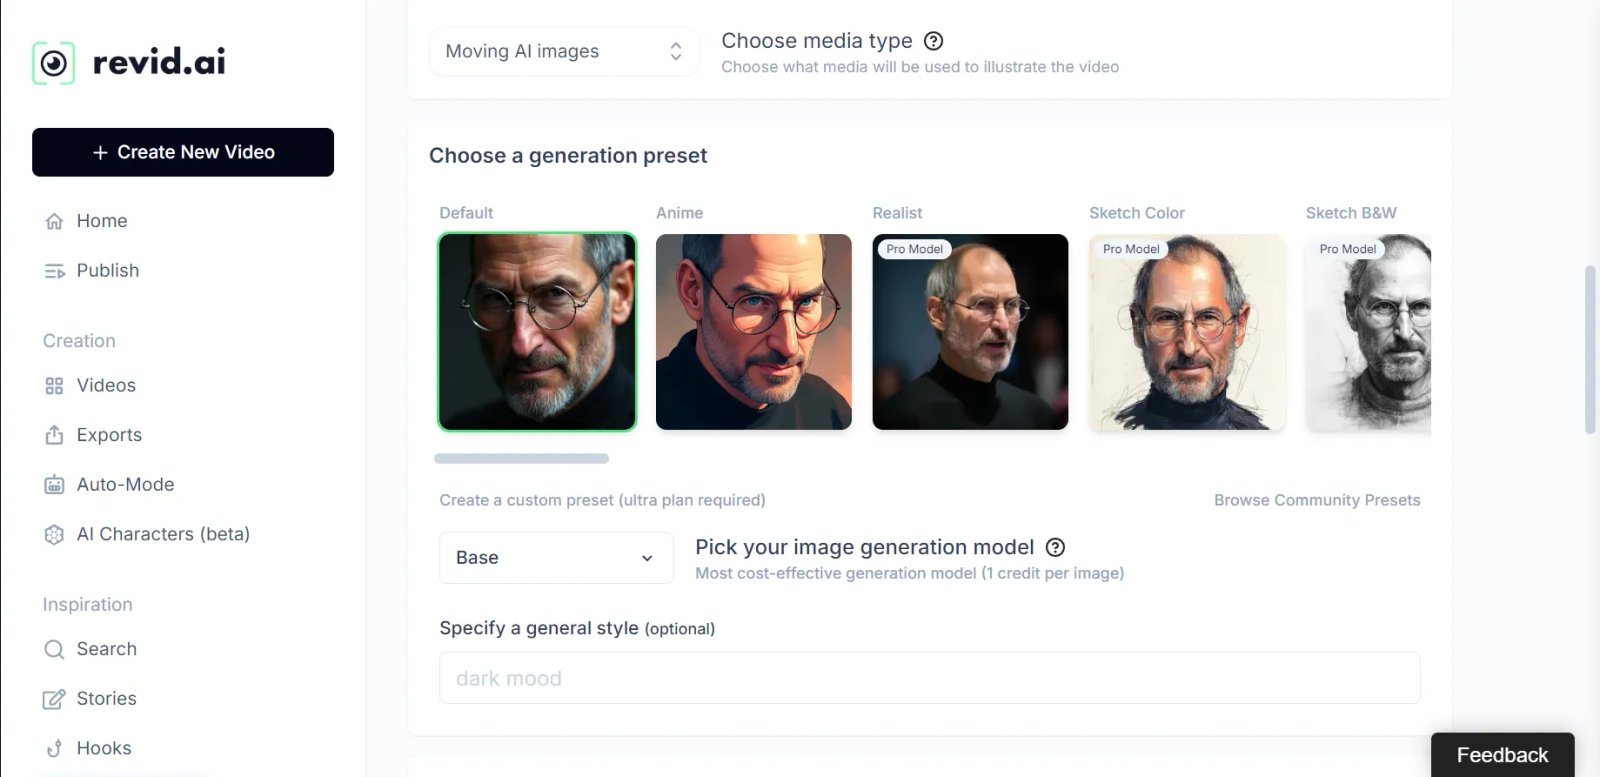Open Browse Community Presets link

tap(1317, 500)
